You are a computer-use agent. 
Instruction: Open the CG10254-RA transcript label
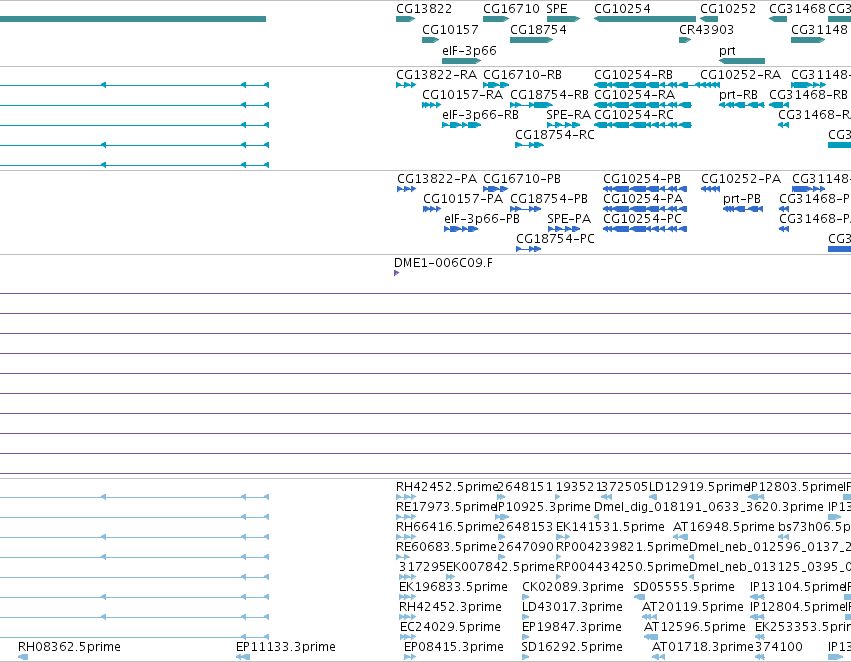pos(635,94)
